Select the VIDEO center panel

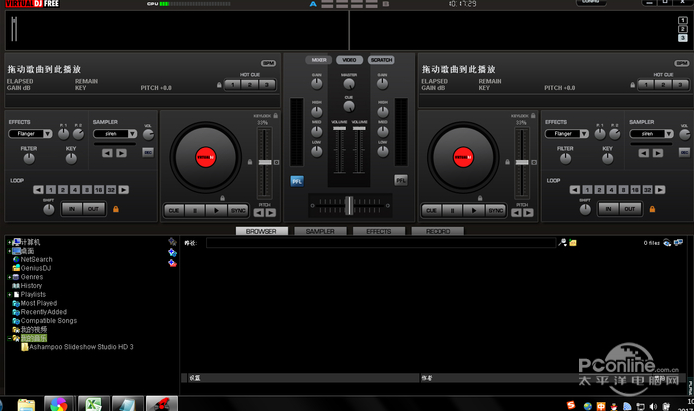tap(349, 60)
